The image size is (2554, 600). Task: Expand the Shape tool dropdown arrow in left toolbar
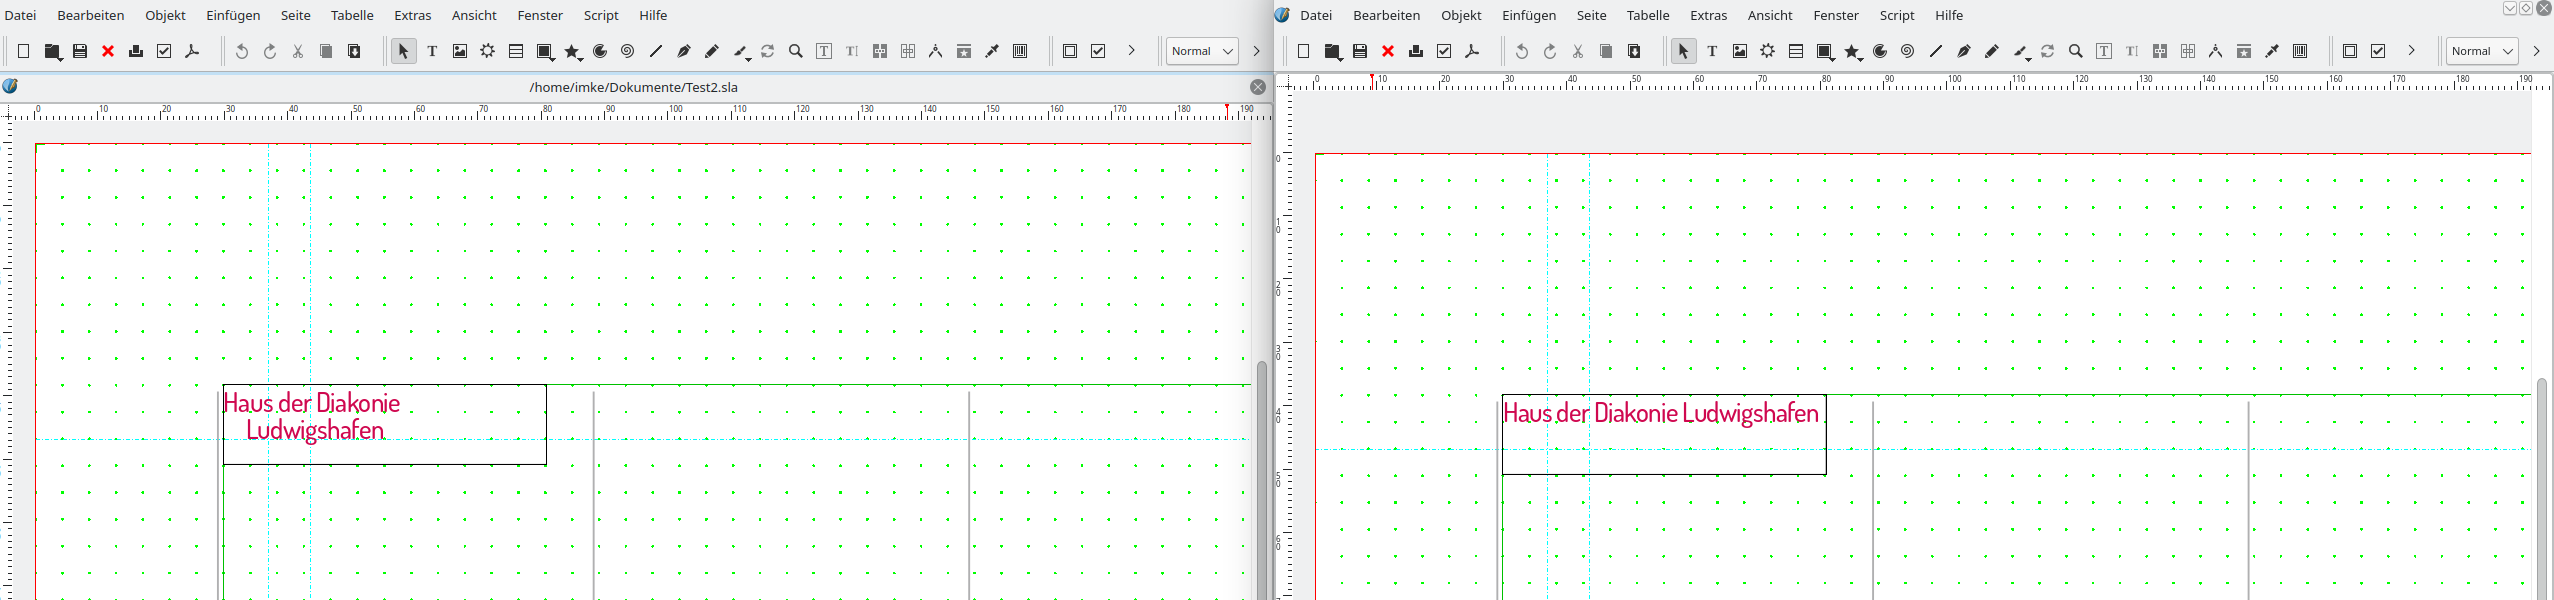[x=553, y=57]
